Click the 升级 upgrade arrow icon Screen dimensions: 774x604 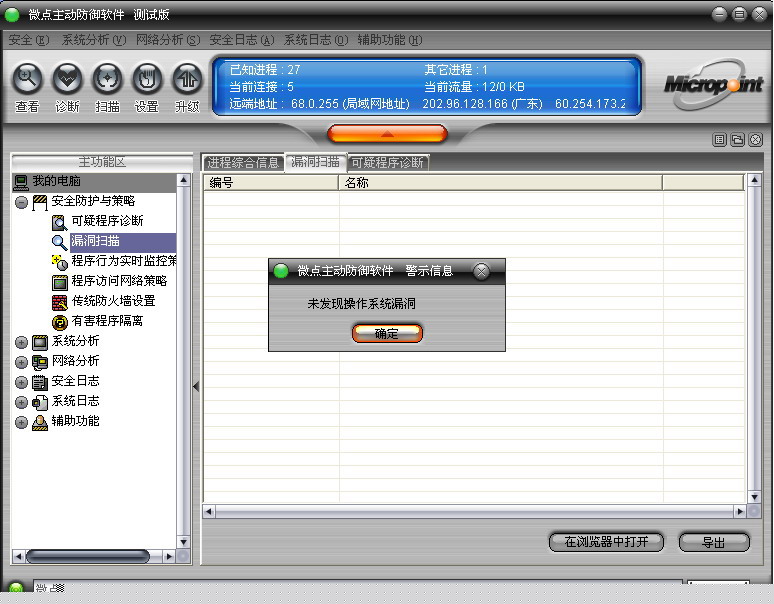click(187, 79)
